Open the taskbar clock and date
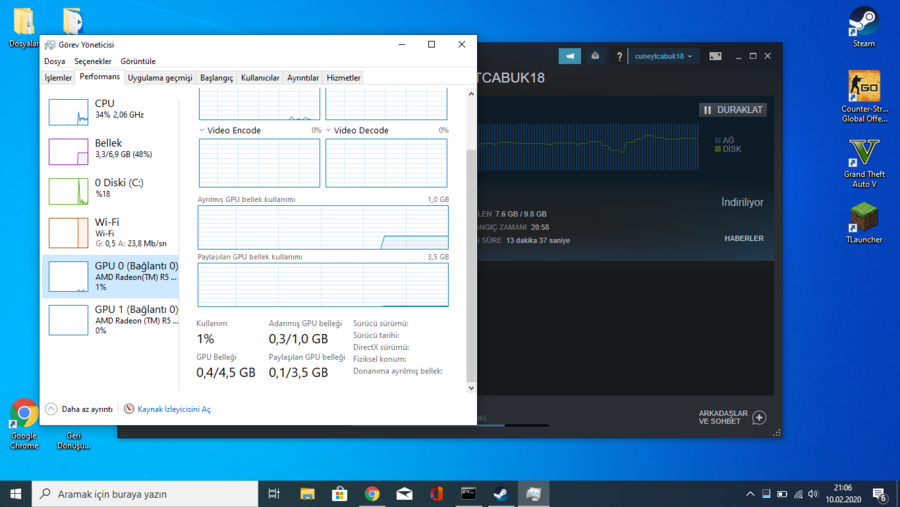The width and height of the screenshot is (900, 507). [843, 494]
